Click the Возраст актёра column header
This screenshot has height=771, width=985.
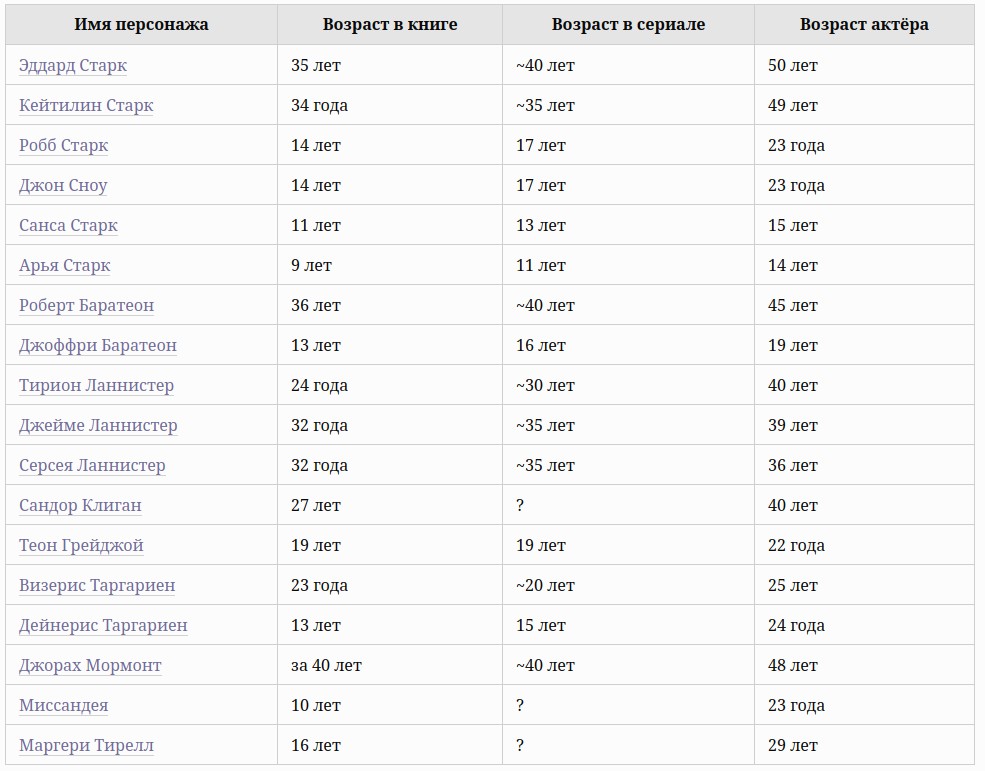[864, 25]
